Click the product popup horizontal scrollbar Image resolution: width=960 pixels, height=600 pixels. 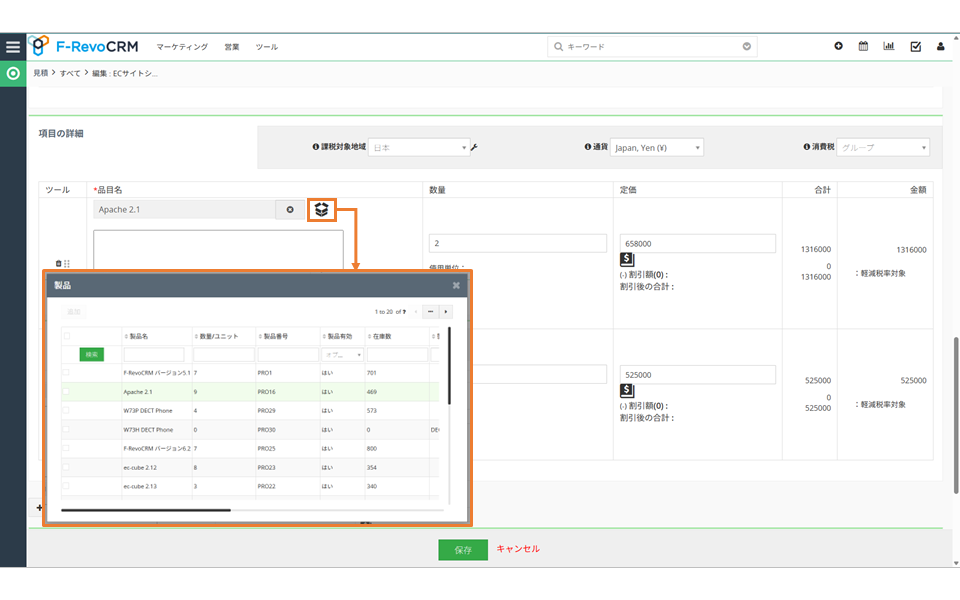tap(146, 510)
